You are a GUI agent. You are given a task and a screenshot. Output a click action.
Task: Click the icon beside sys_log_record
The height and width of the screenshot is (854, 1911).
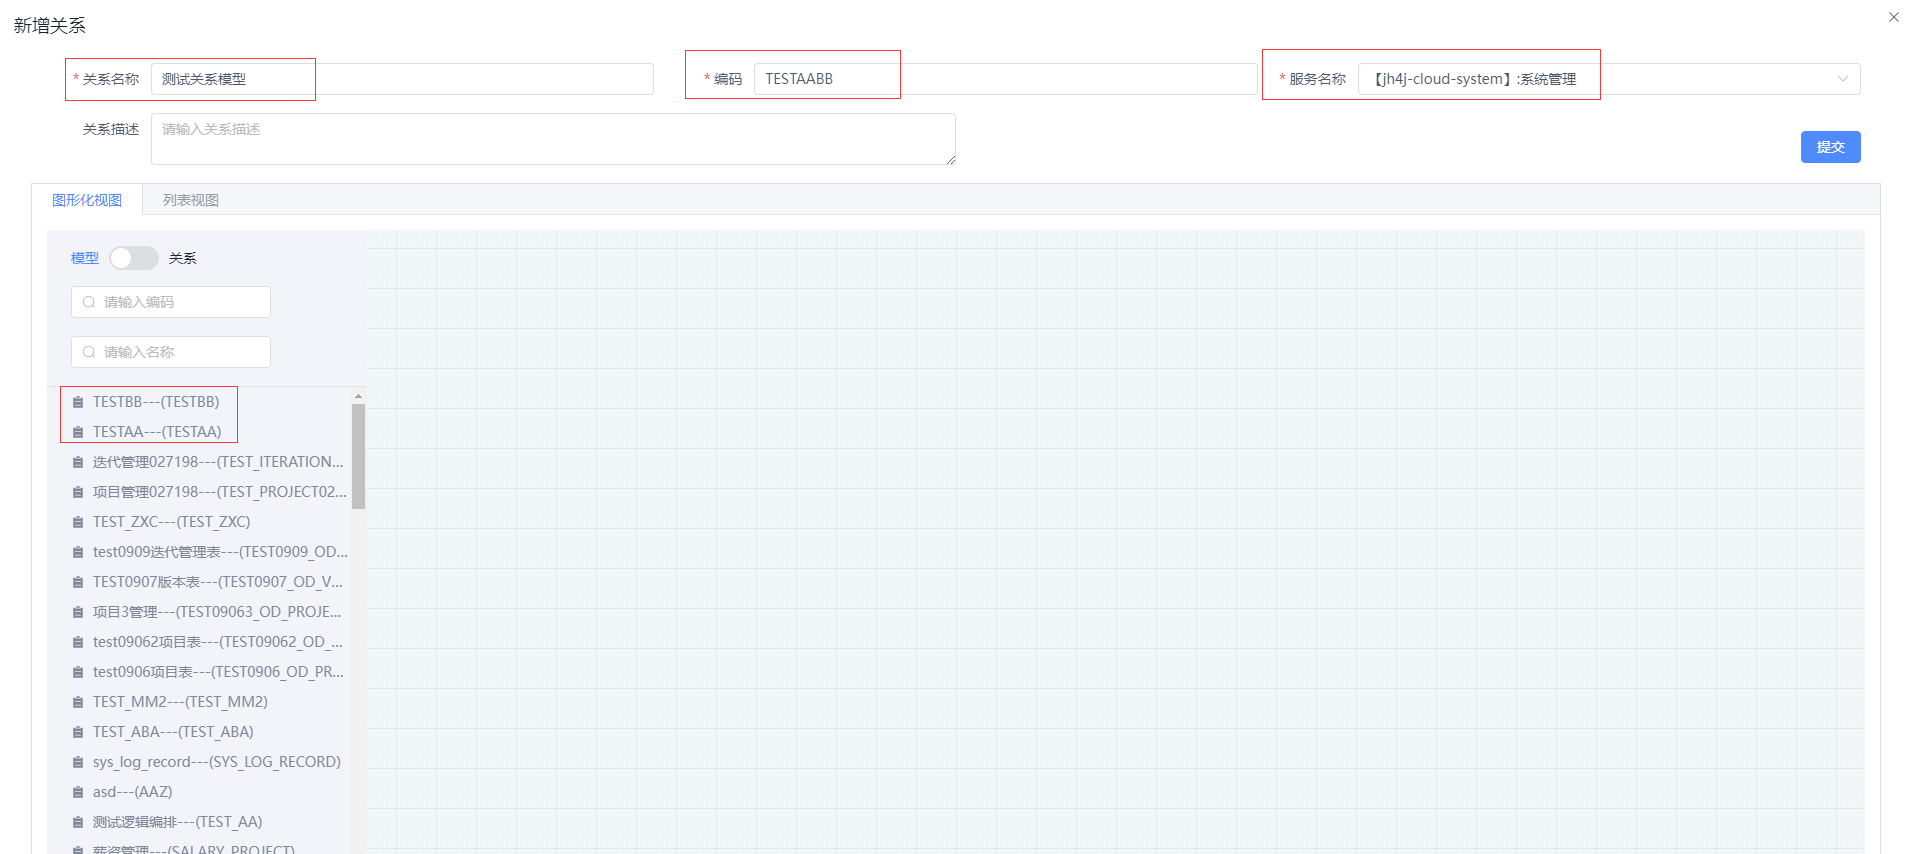tap(78, 762)
